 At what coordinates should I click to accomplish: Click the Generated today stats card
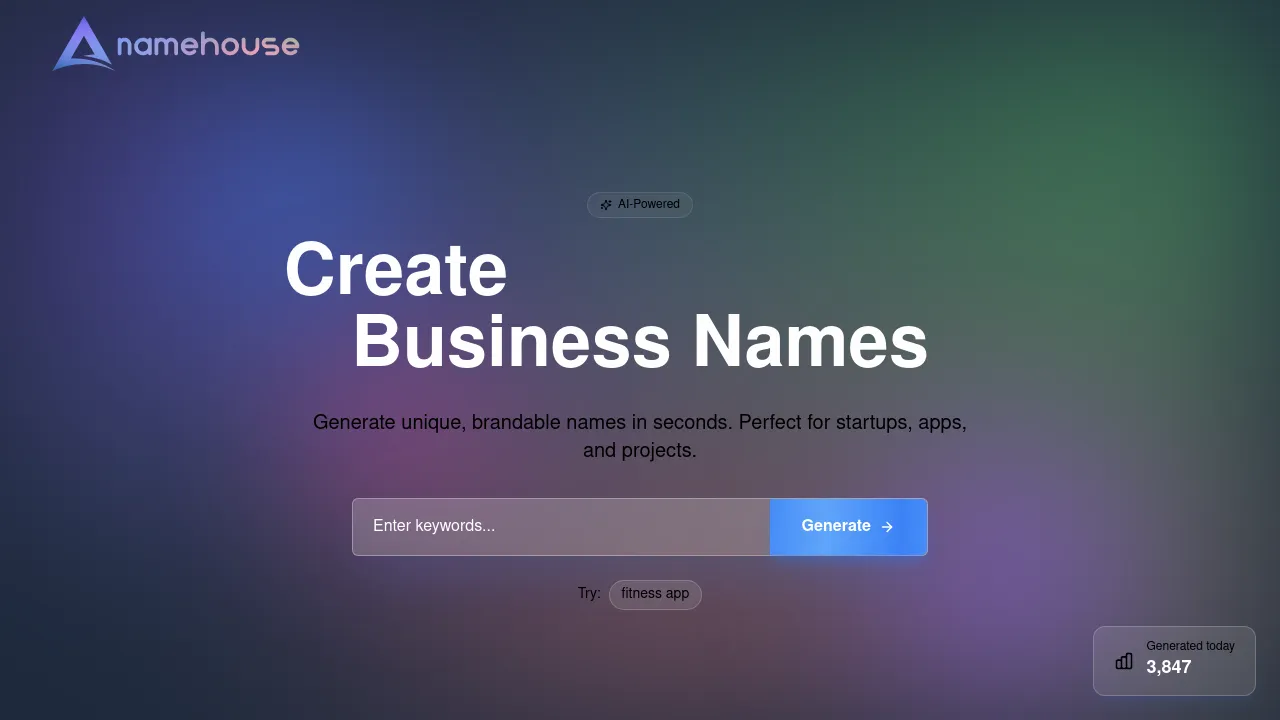1174,661
